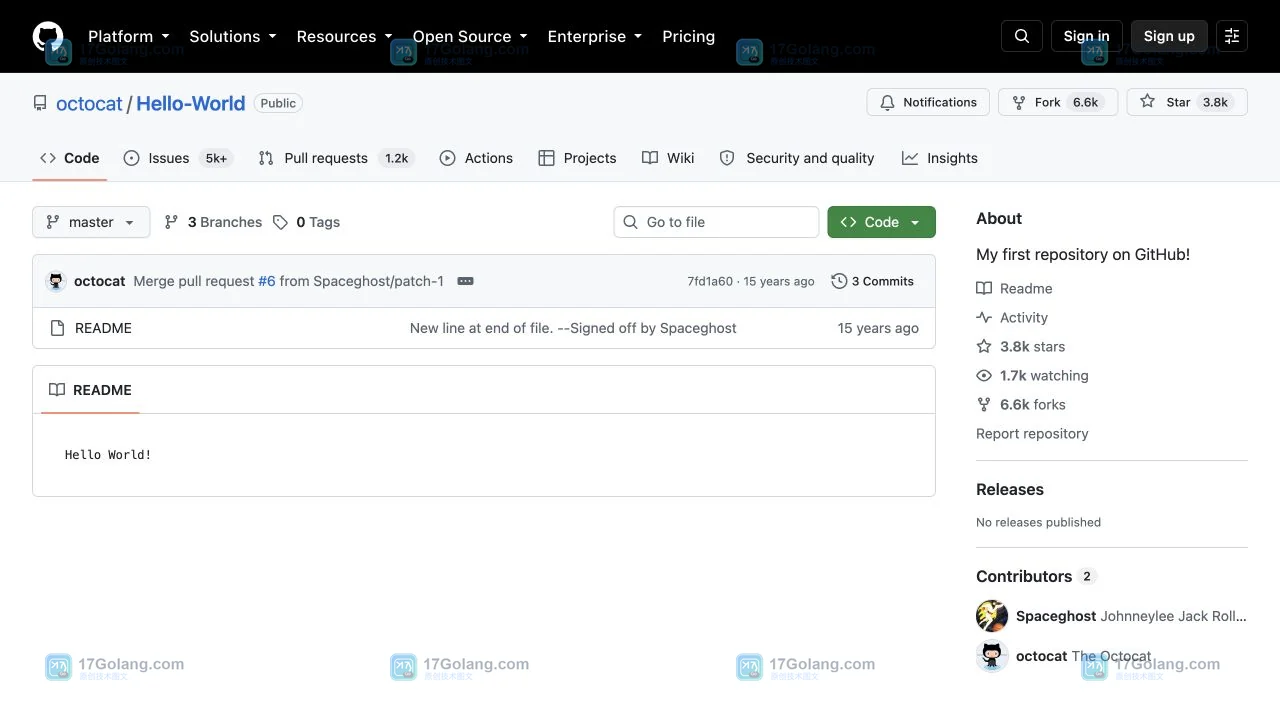Expand the Solutions menu
This screenshot has width=1280, height=720.
(233, 36)
